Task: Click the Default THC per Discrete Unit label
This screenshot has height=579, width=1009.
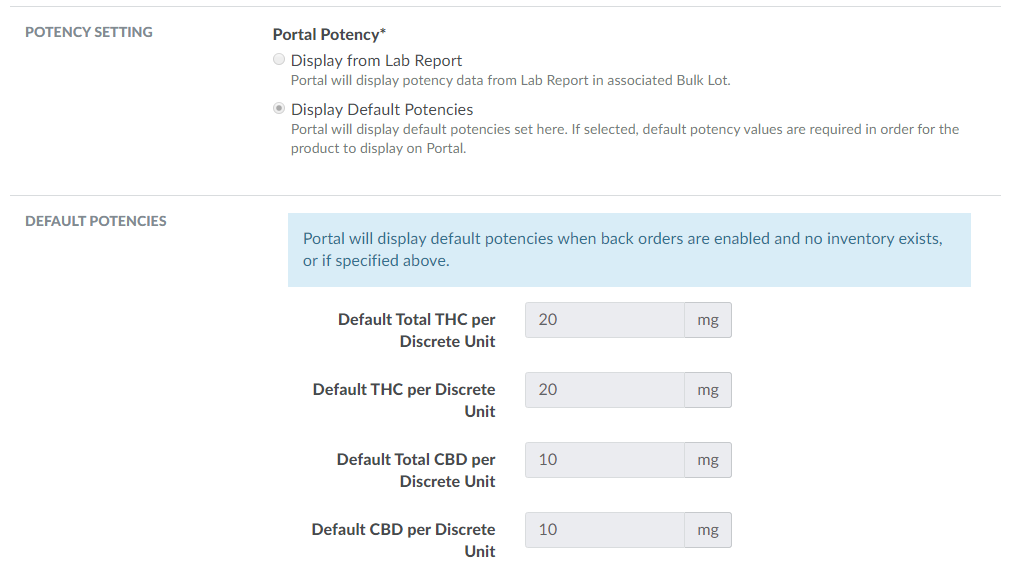Action: 405,400
